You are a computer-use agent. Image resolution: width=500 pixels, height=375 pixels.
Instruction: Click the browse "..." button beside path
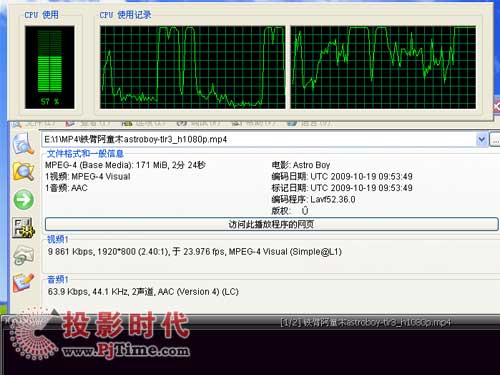(x=495, y=139)
